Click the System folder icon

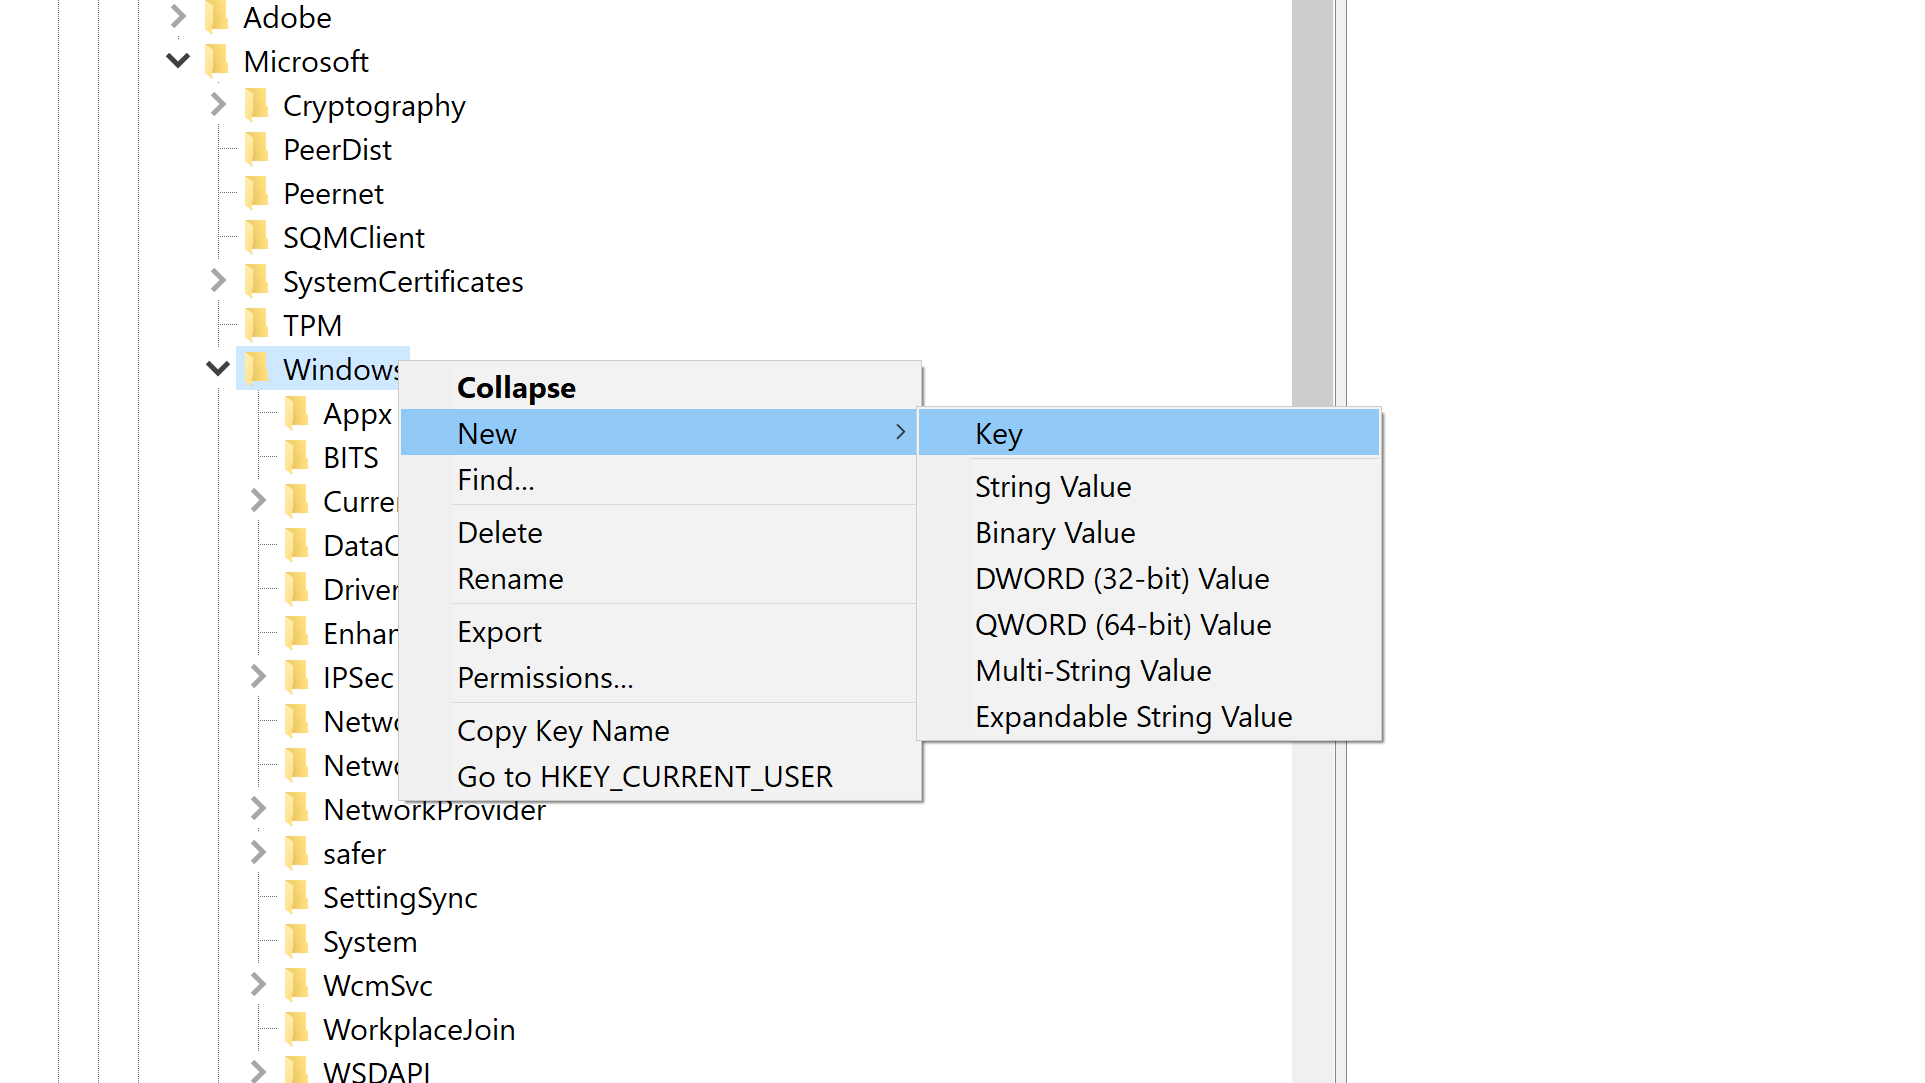[297, 941]
